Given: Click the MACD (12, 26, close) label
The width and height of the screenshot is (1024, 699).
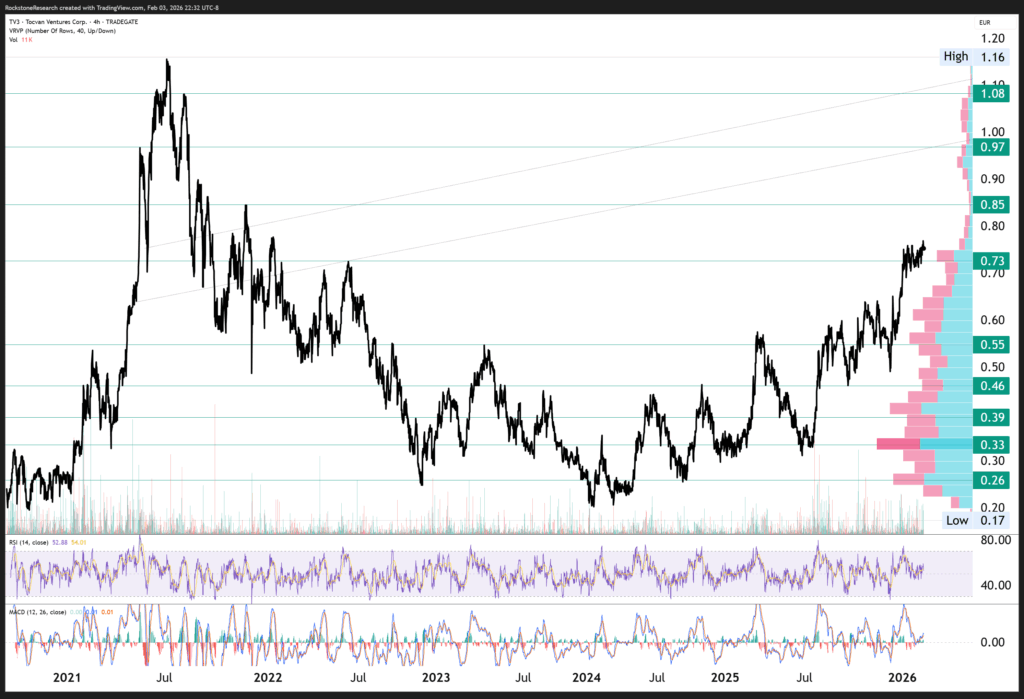Looking at the screenshot, I should 45,611.
